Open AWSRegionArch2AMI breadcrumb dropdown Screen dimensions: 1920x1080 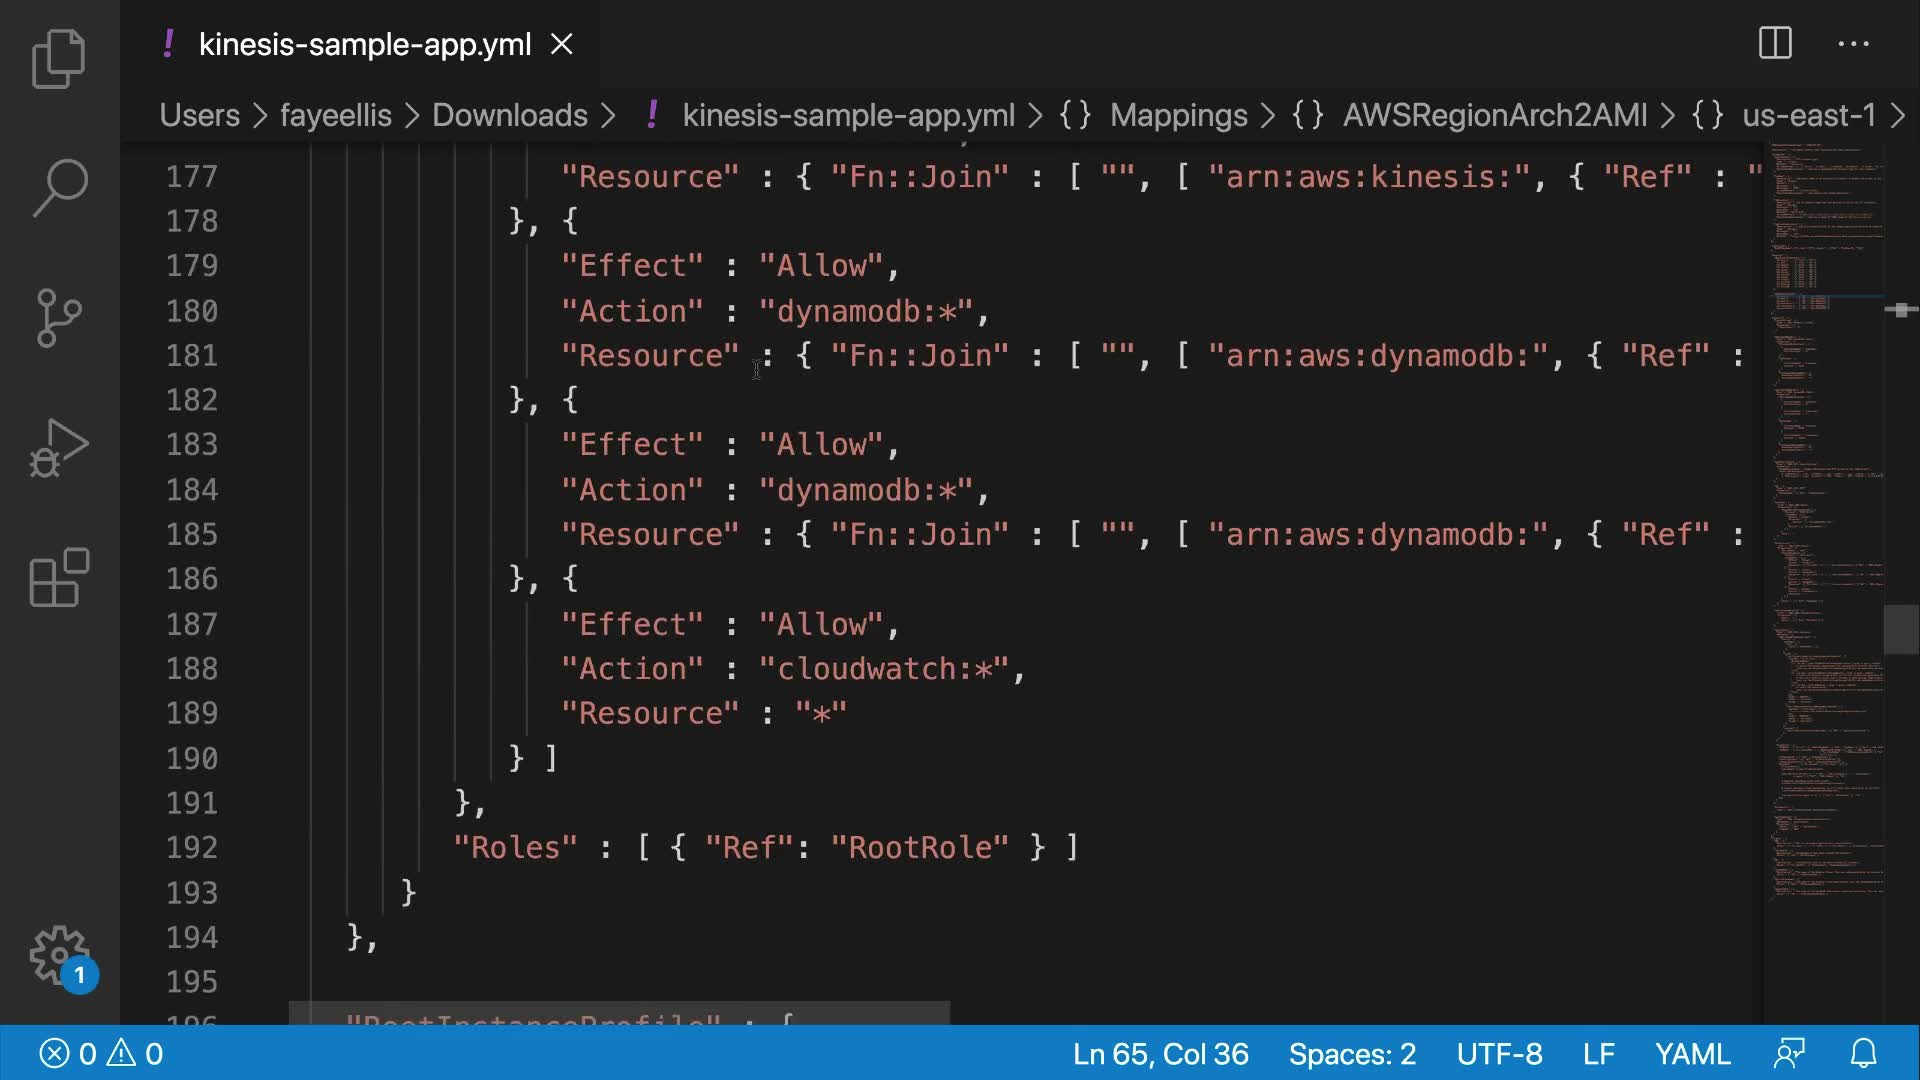(x=1494, y=115)
